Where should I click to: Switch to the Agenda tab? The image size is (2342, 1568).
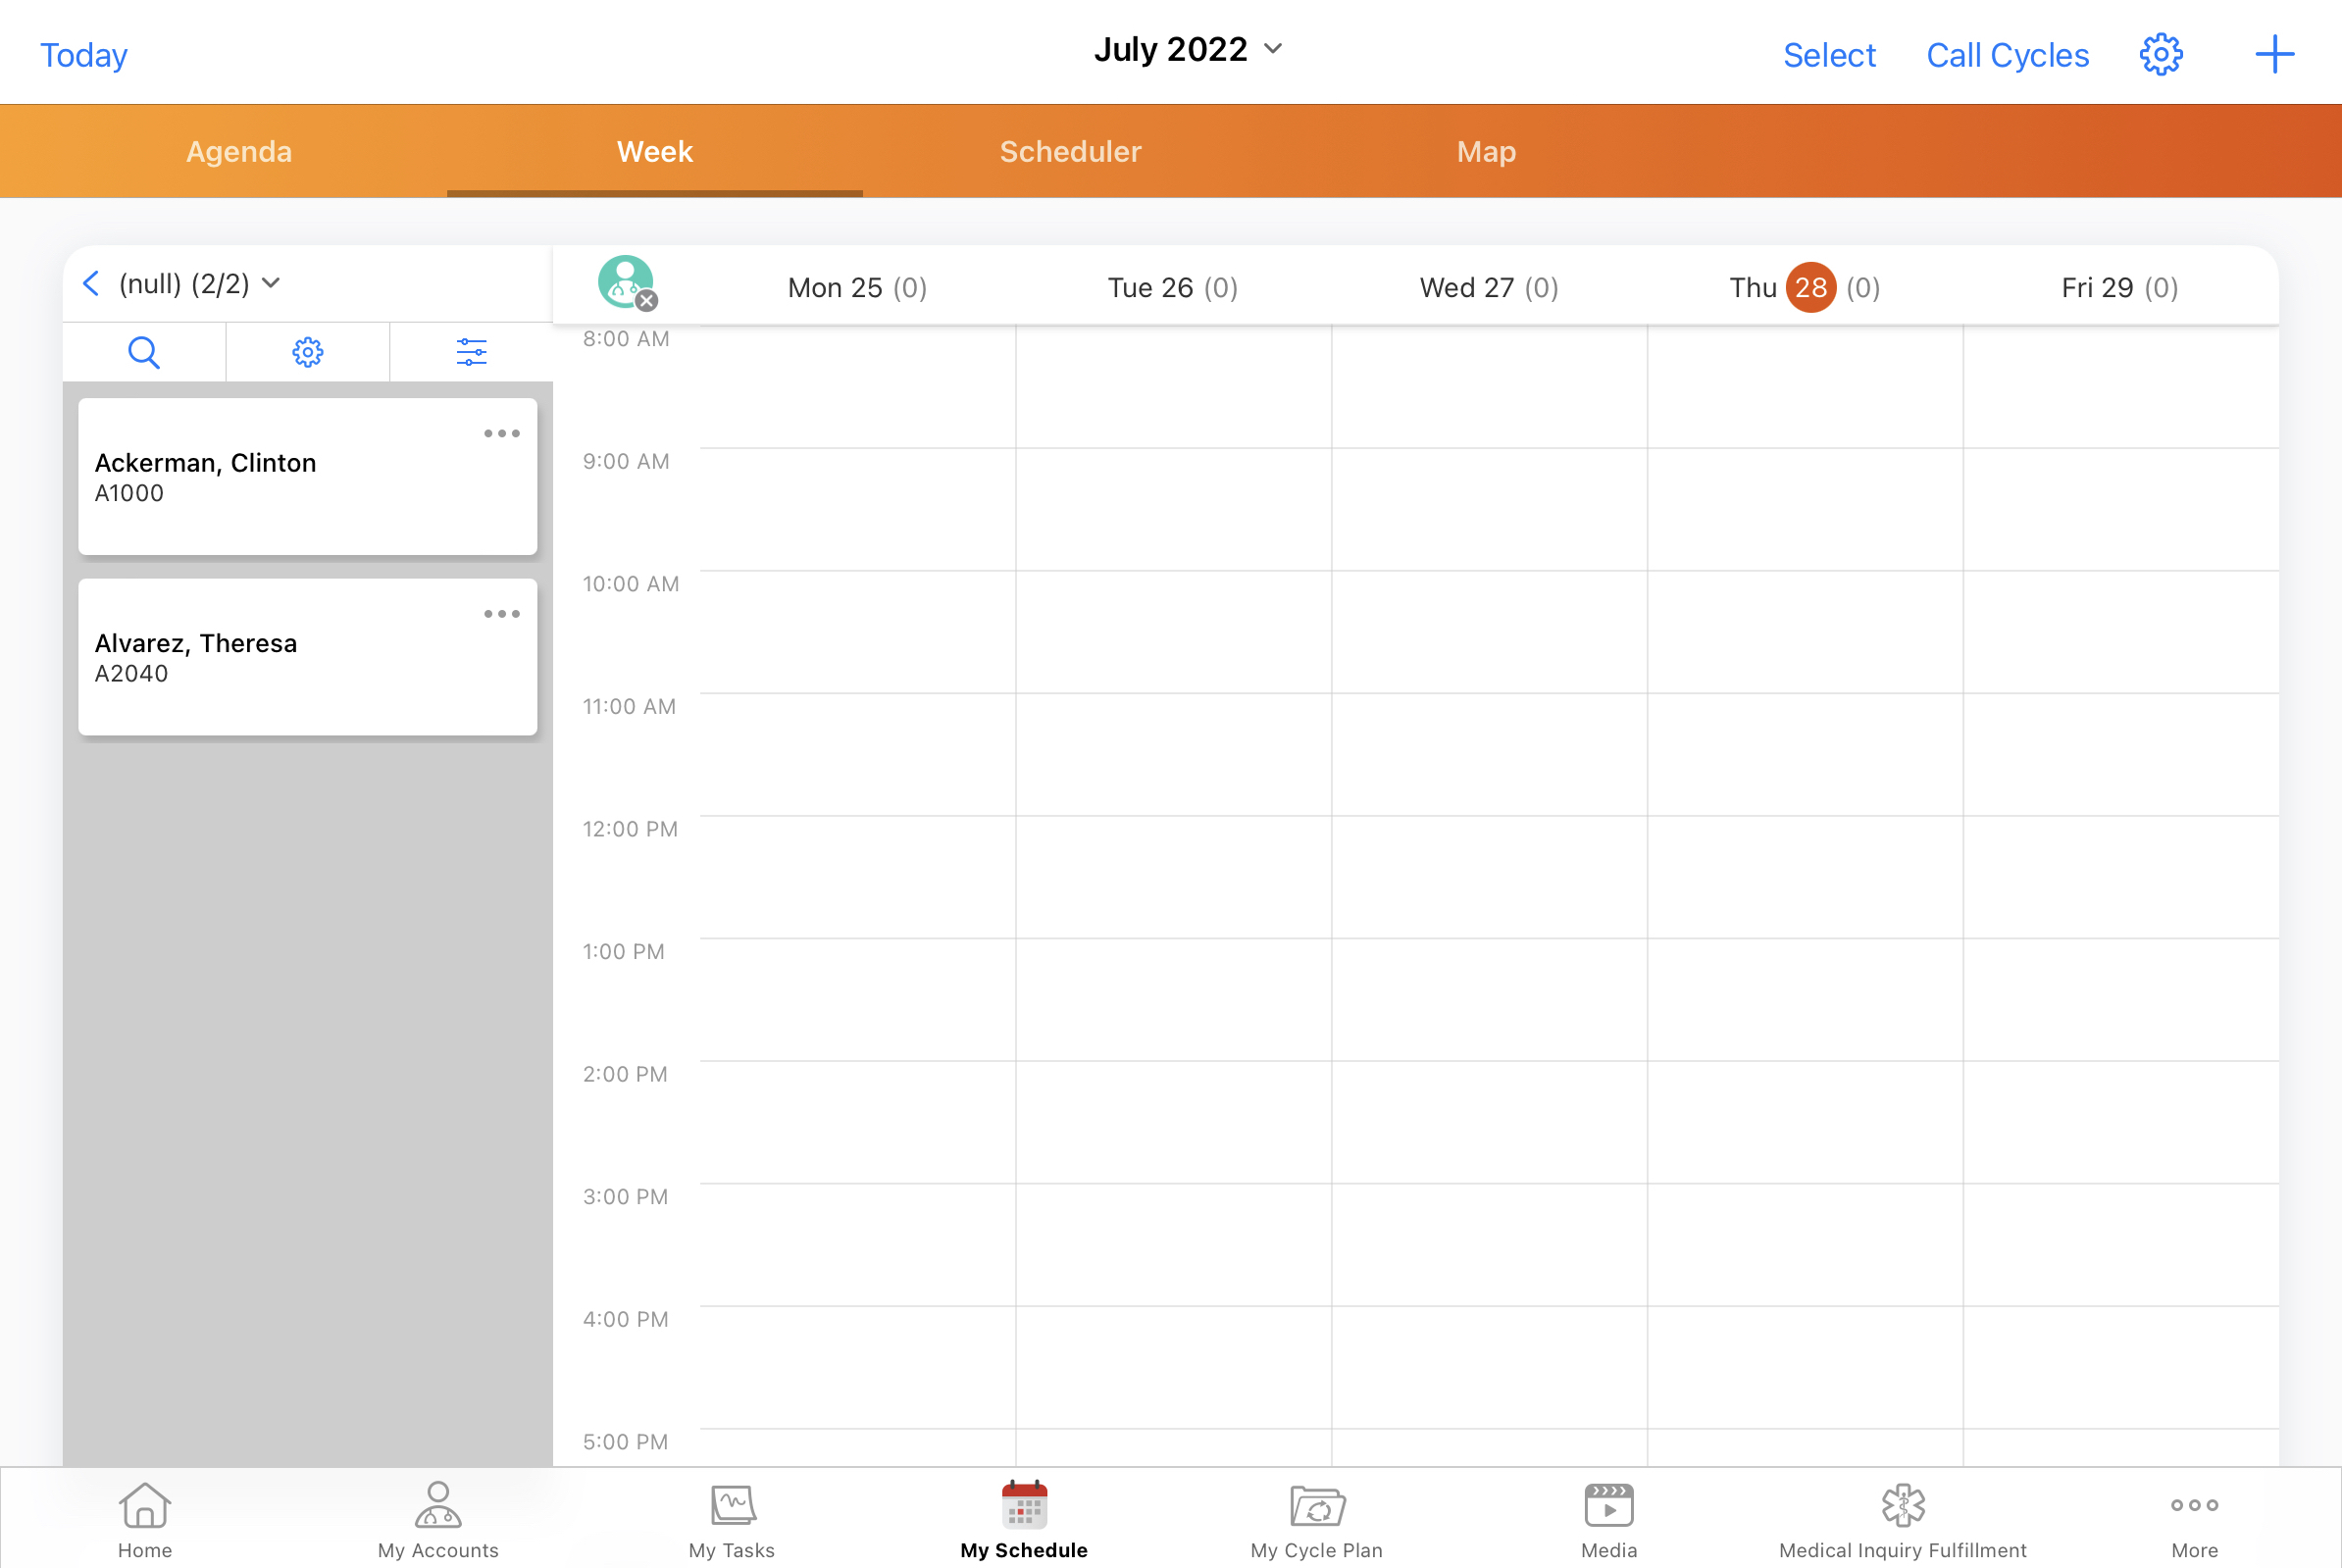[239, 151]
